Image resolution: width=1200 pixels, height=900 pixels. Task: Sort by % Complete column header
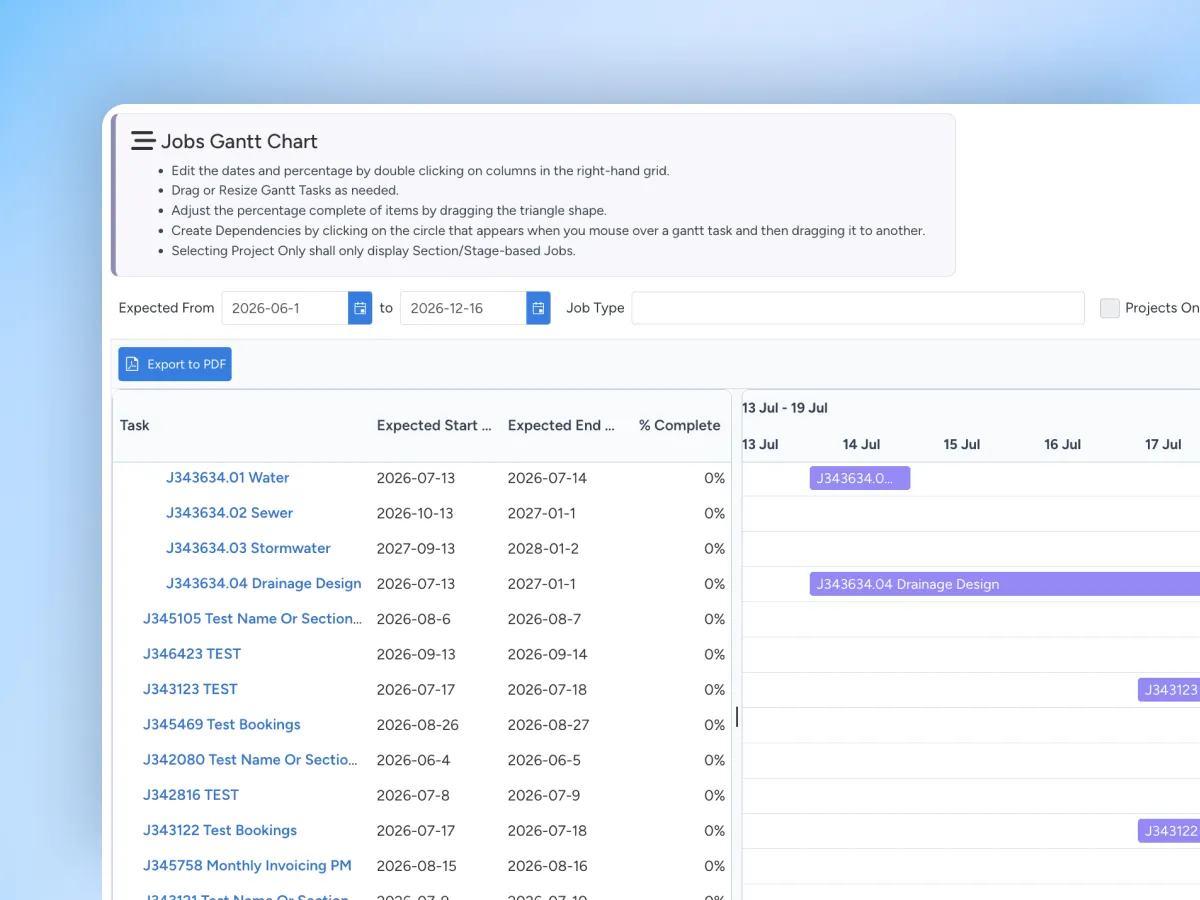click(680, 425)
